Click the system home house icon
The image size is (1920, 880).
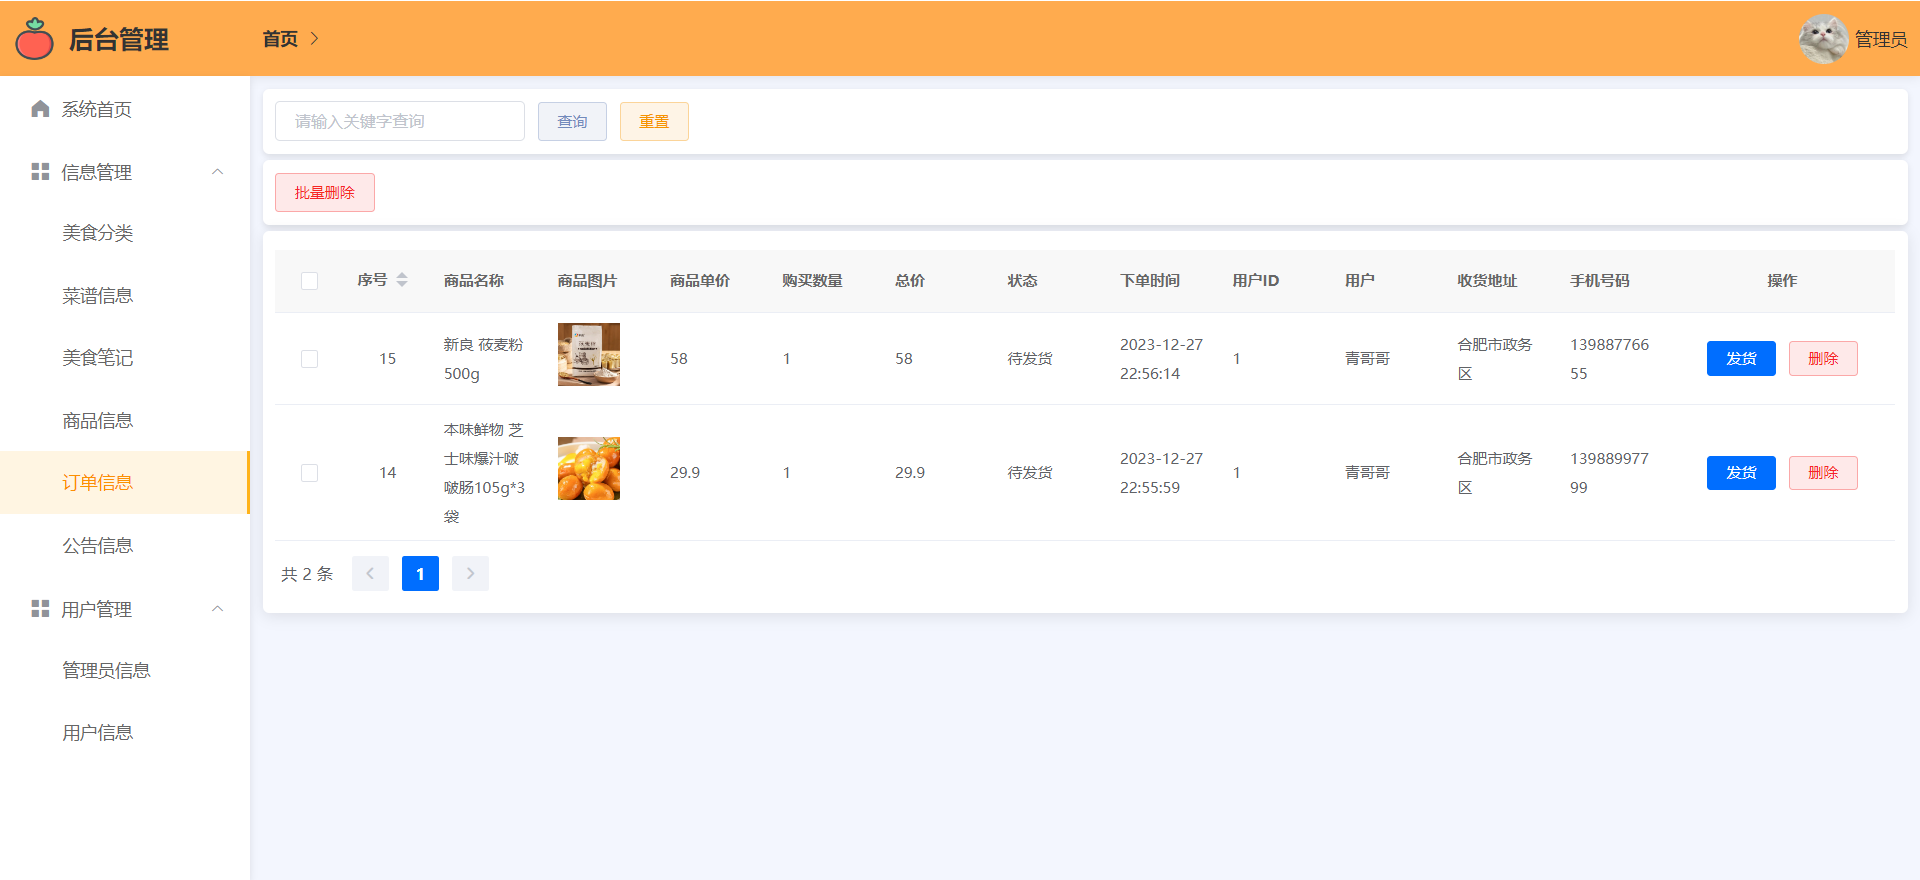click(40, 109)
